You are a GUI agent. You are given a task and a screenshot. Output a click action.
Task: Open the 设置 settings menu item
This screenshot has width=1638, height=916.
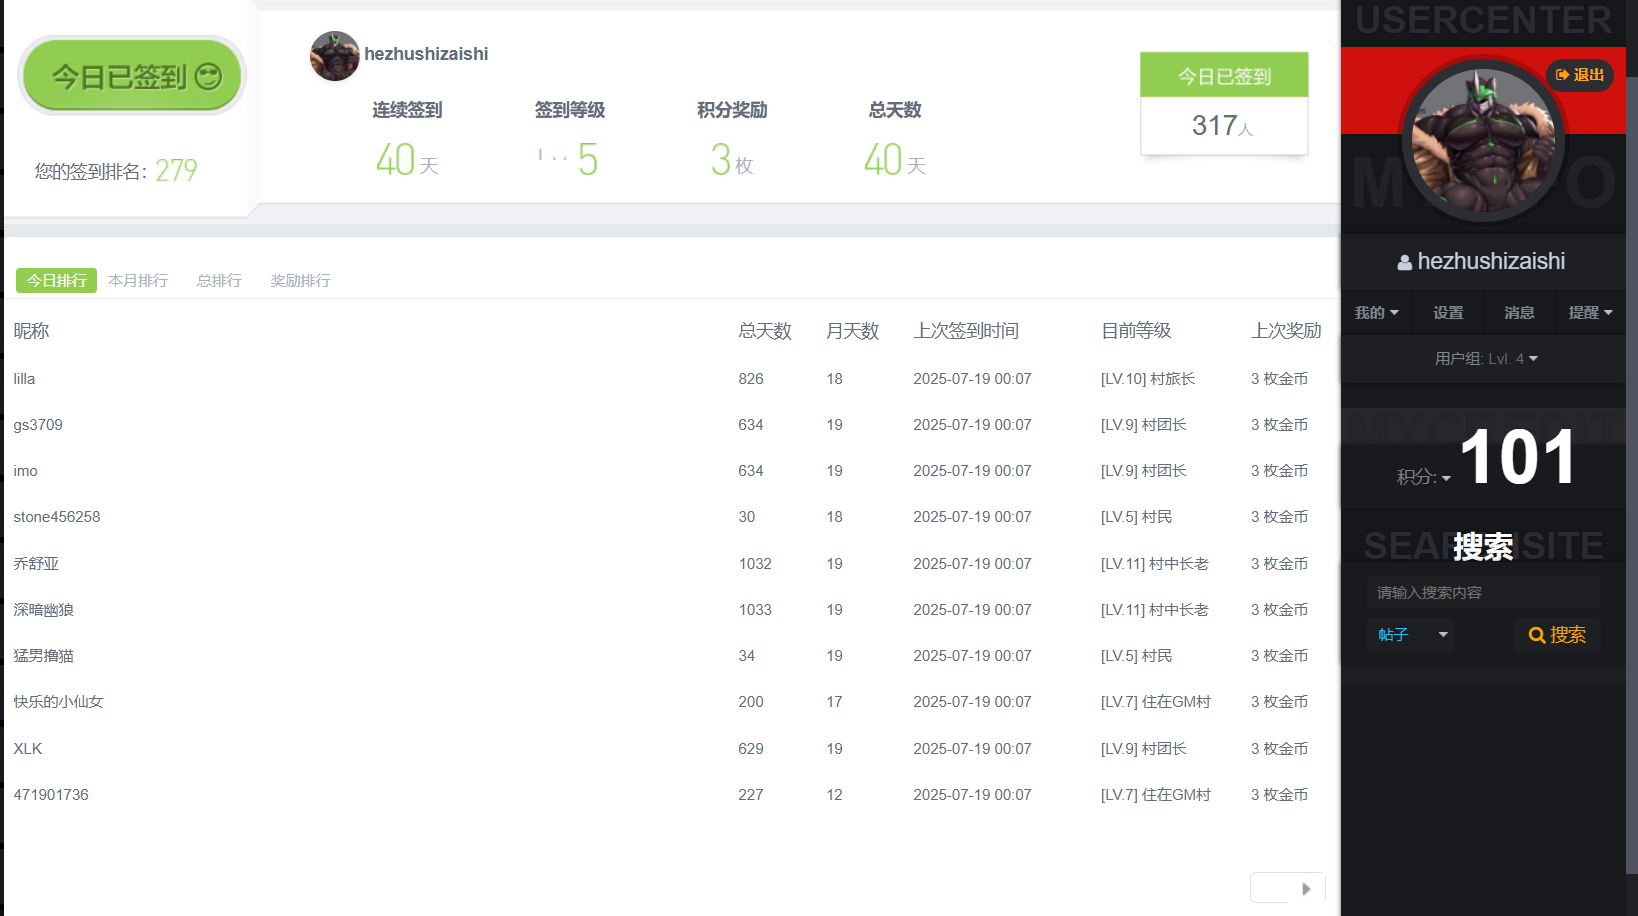(1447, 313)
